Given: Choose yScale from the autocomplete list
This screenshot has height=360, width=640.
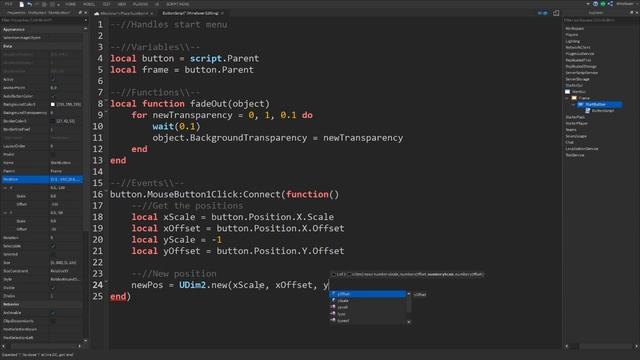Looking at the screenshot, I should pyautogui.click(x=367, y=301).
